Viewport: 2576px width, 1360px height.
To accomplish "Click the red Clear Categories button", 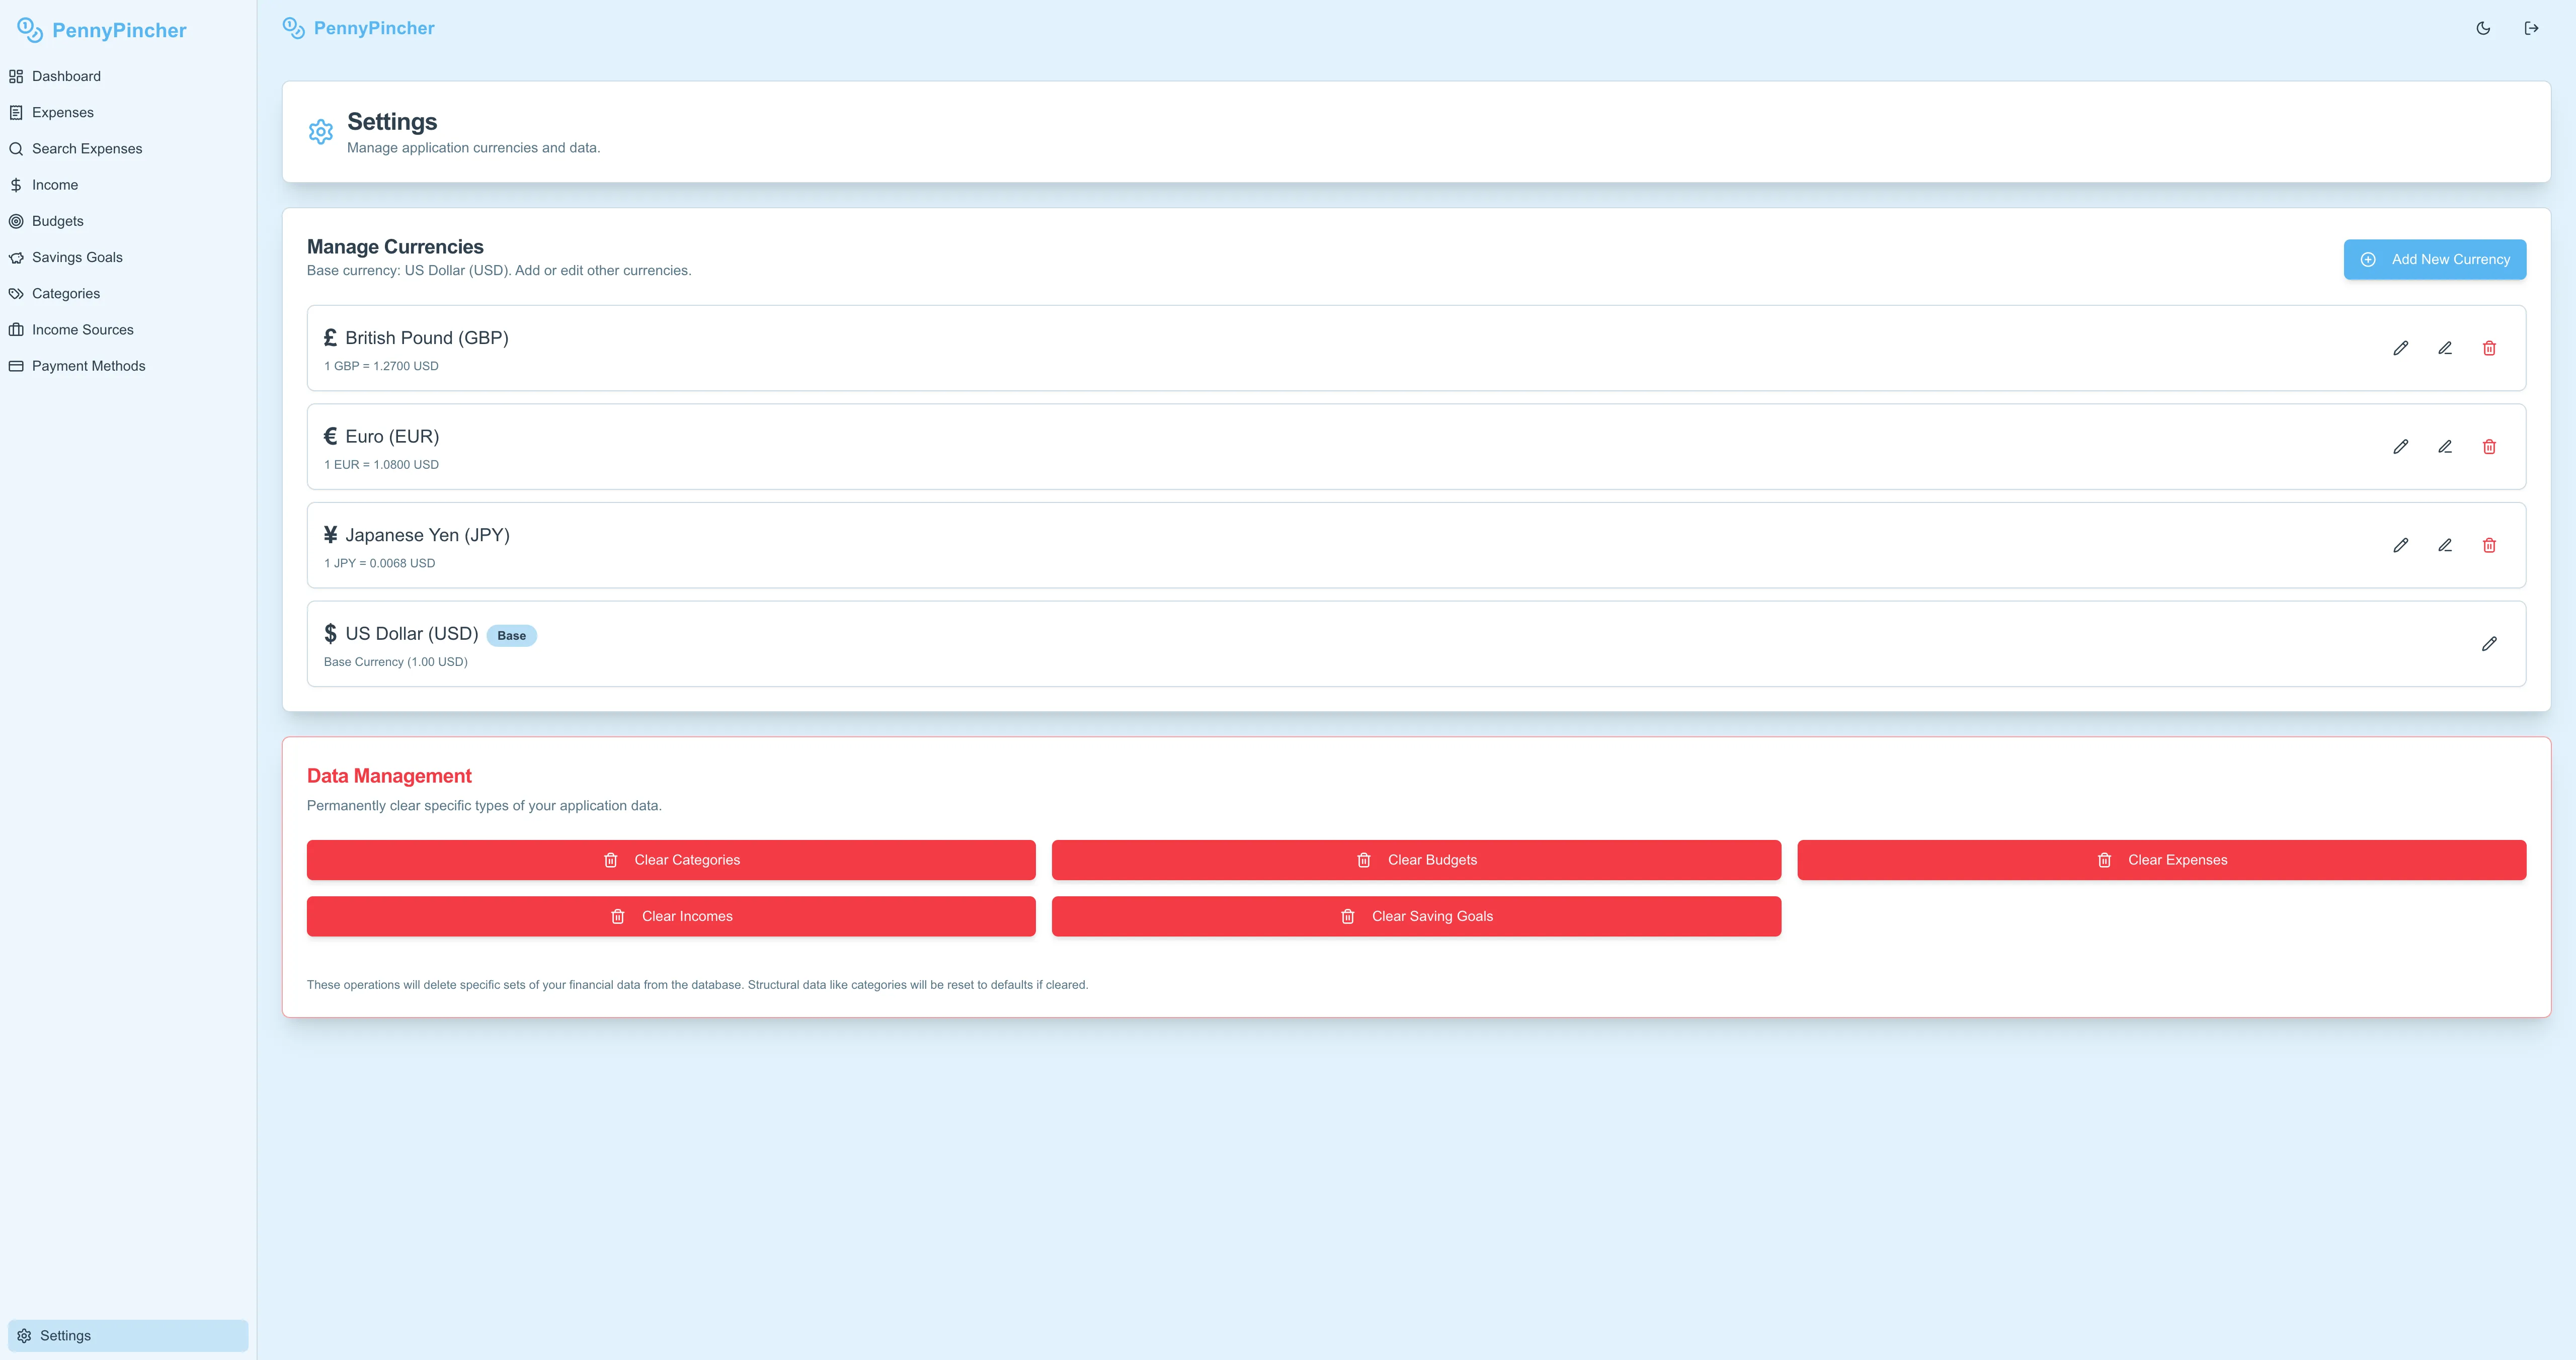I will point(671,860).
